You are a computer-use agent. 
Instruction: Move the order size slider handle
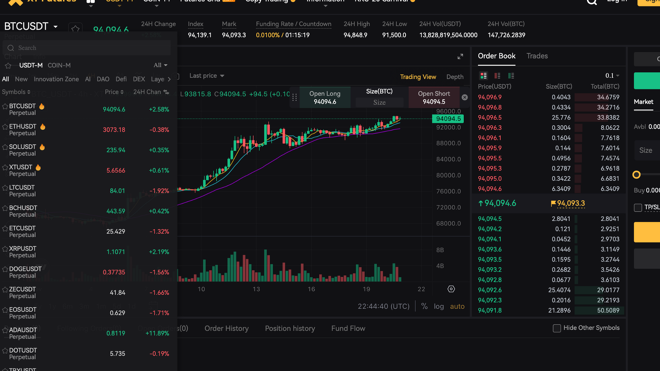tap(636, 175)
